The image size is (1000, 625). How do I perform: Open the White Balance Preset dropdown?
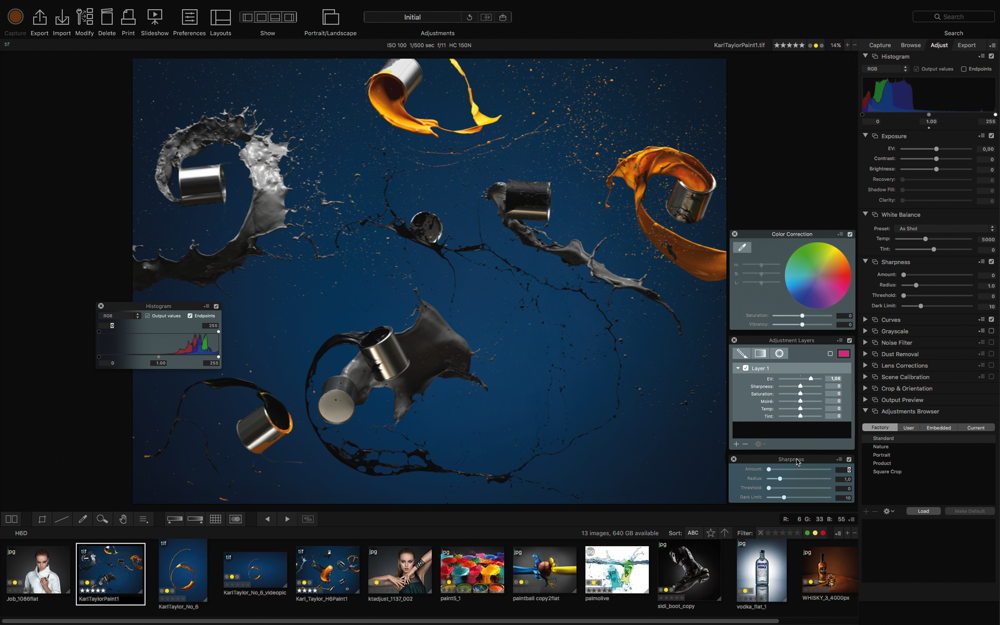[x=944, y=228]
